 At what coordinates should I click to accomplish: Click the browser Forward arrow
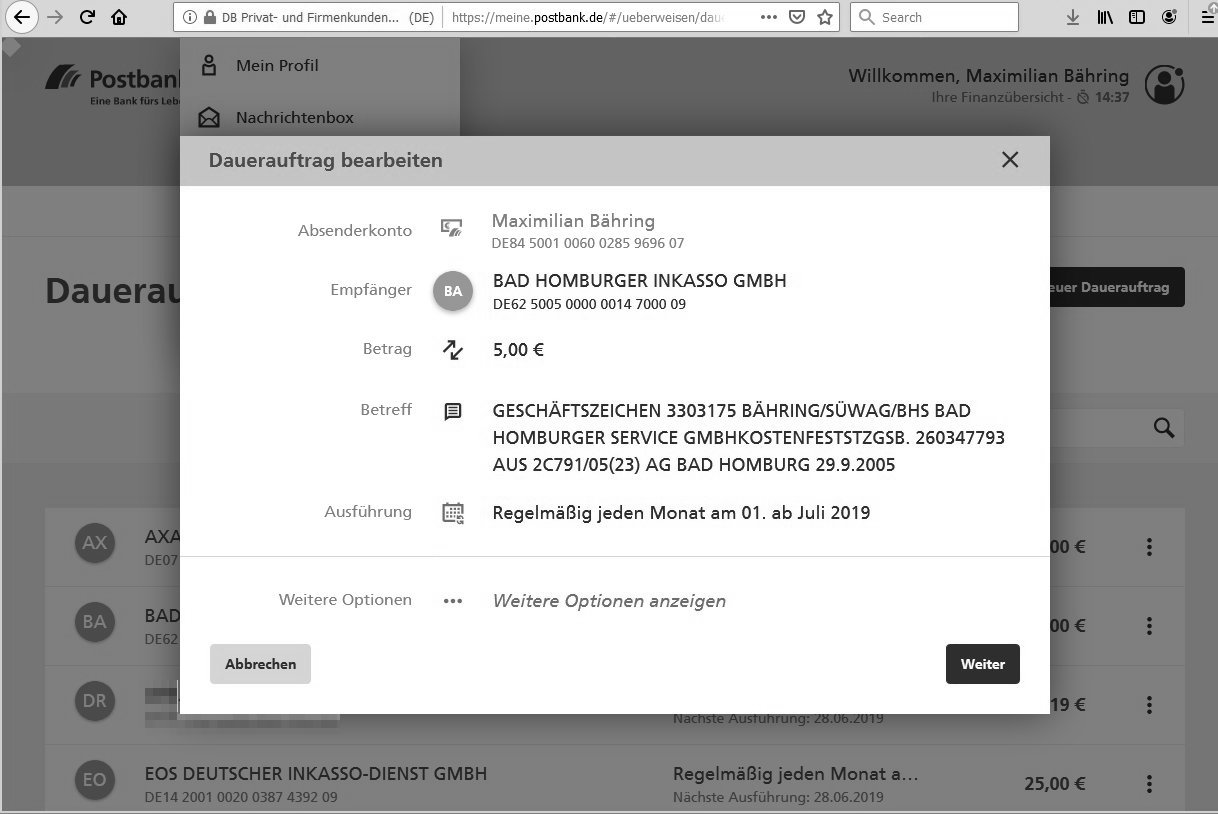pos(55,17)
